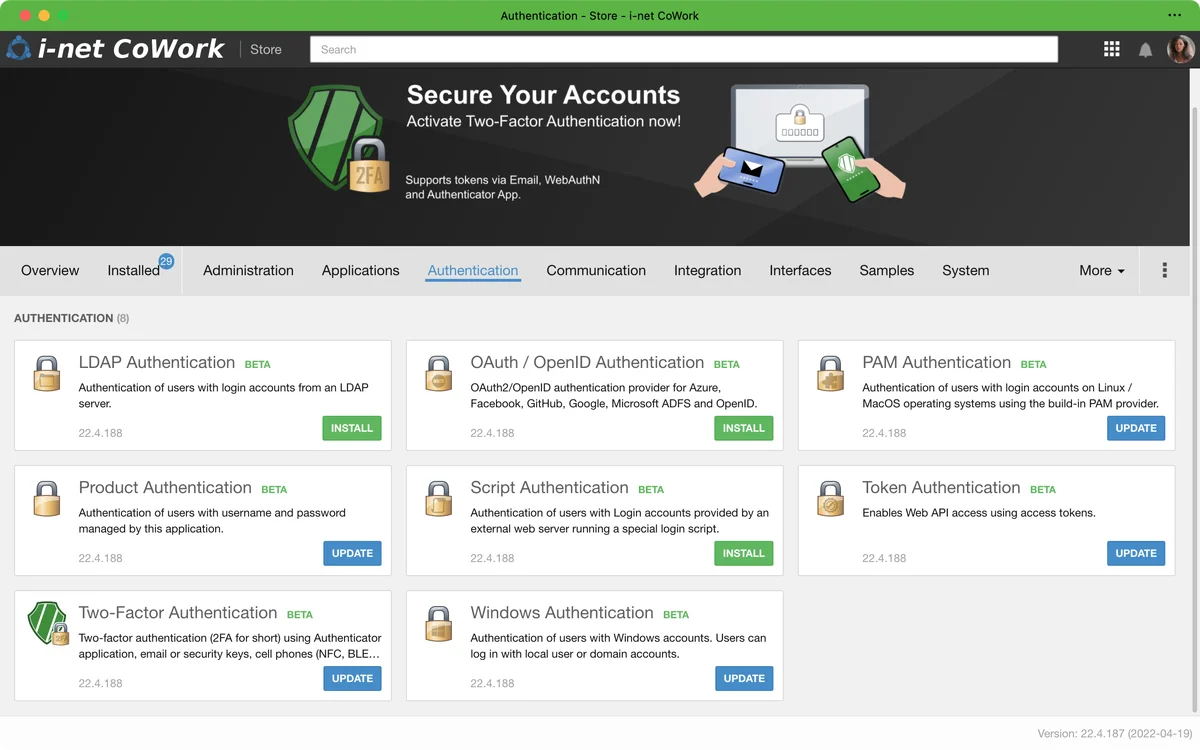Screen dimensions: 1200x750
Task: Expand the More categories dropdown
Action: (1101, 270)
